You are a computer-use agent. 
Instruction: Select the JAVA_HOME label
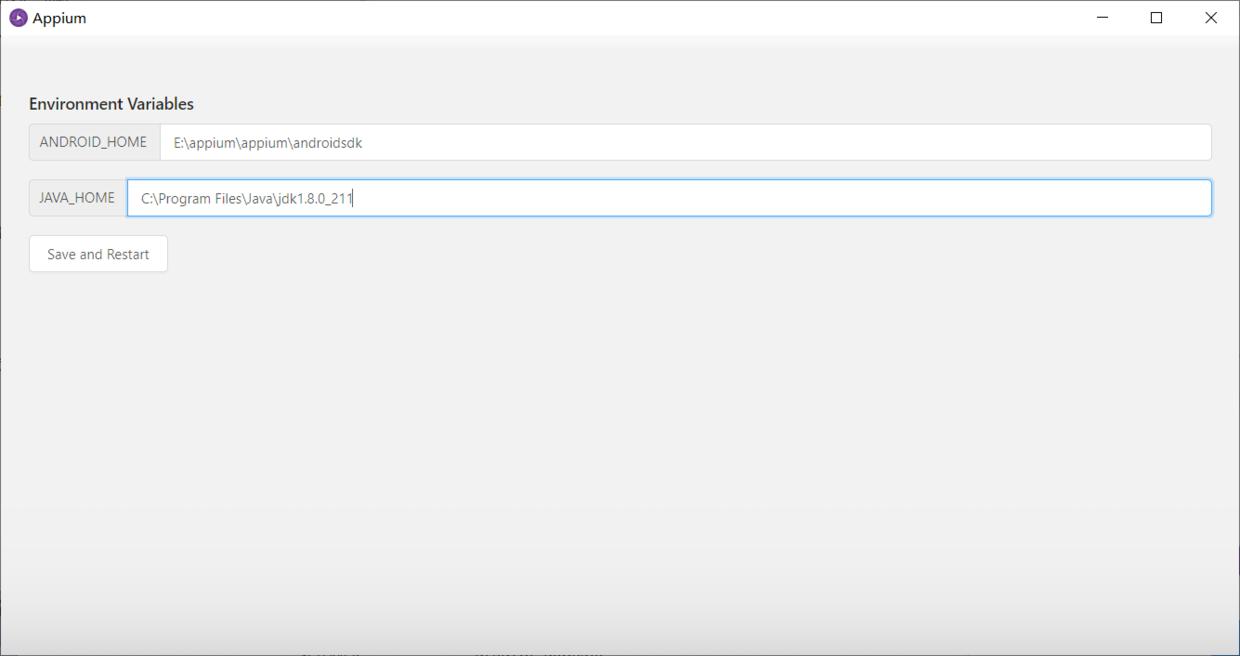tap(77, 198)
